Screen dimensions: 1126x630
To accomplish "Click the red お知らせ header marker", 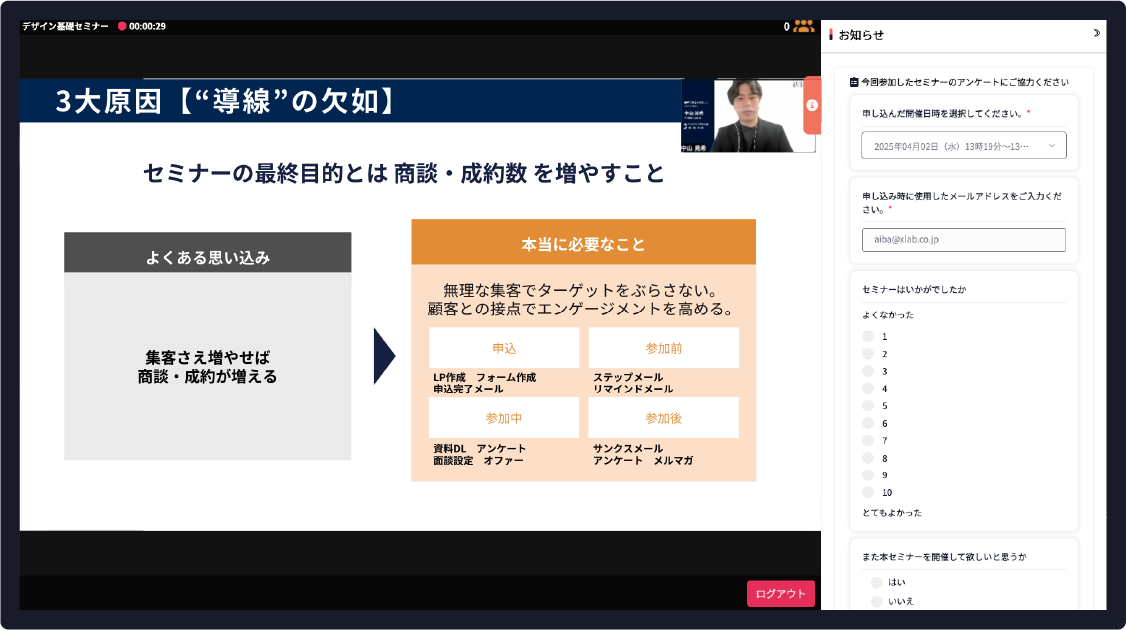I will click(831, 34).
